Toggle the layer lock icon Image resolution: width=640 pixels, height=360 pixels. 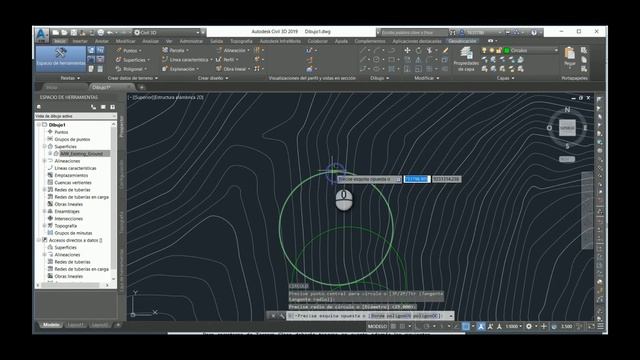tap(499, 51)
